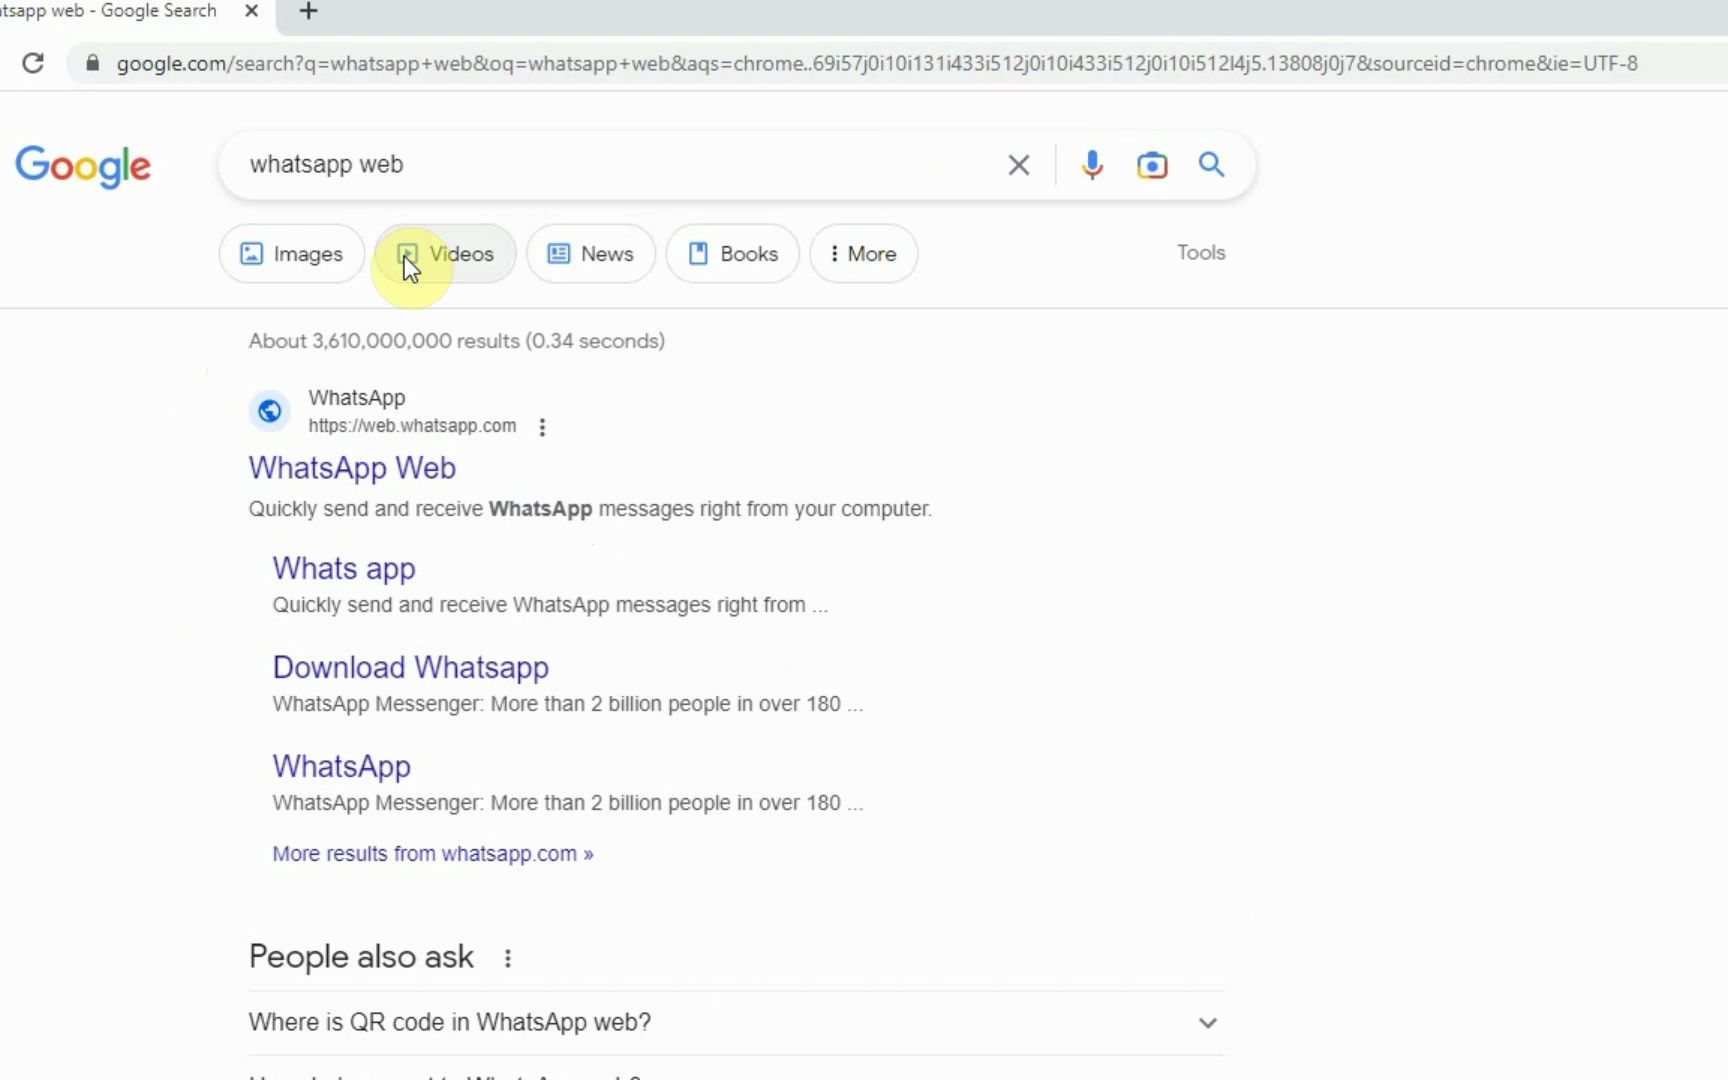This screenshot has width=1728, height=1080.
Task: Start voice search with the microphone icon
Action: (x=1092, y=165)
